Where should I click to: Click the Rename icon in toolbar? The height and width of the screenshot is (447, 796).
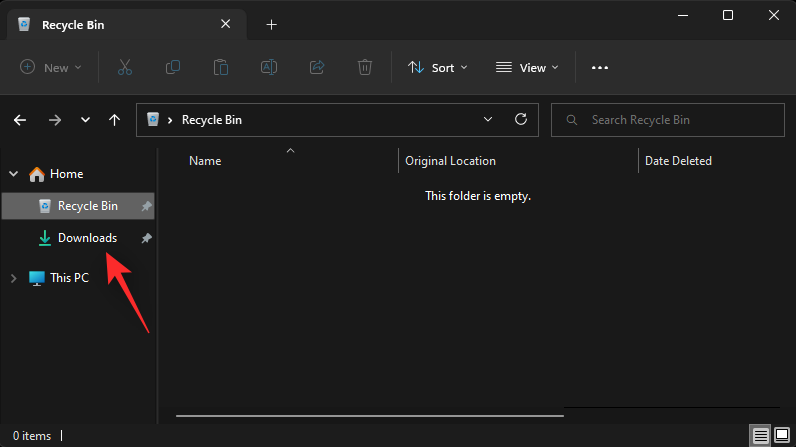pyautogui.click(x=269, y=67)
